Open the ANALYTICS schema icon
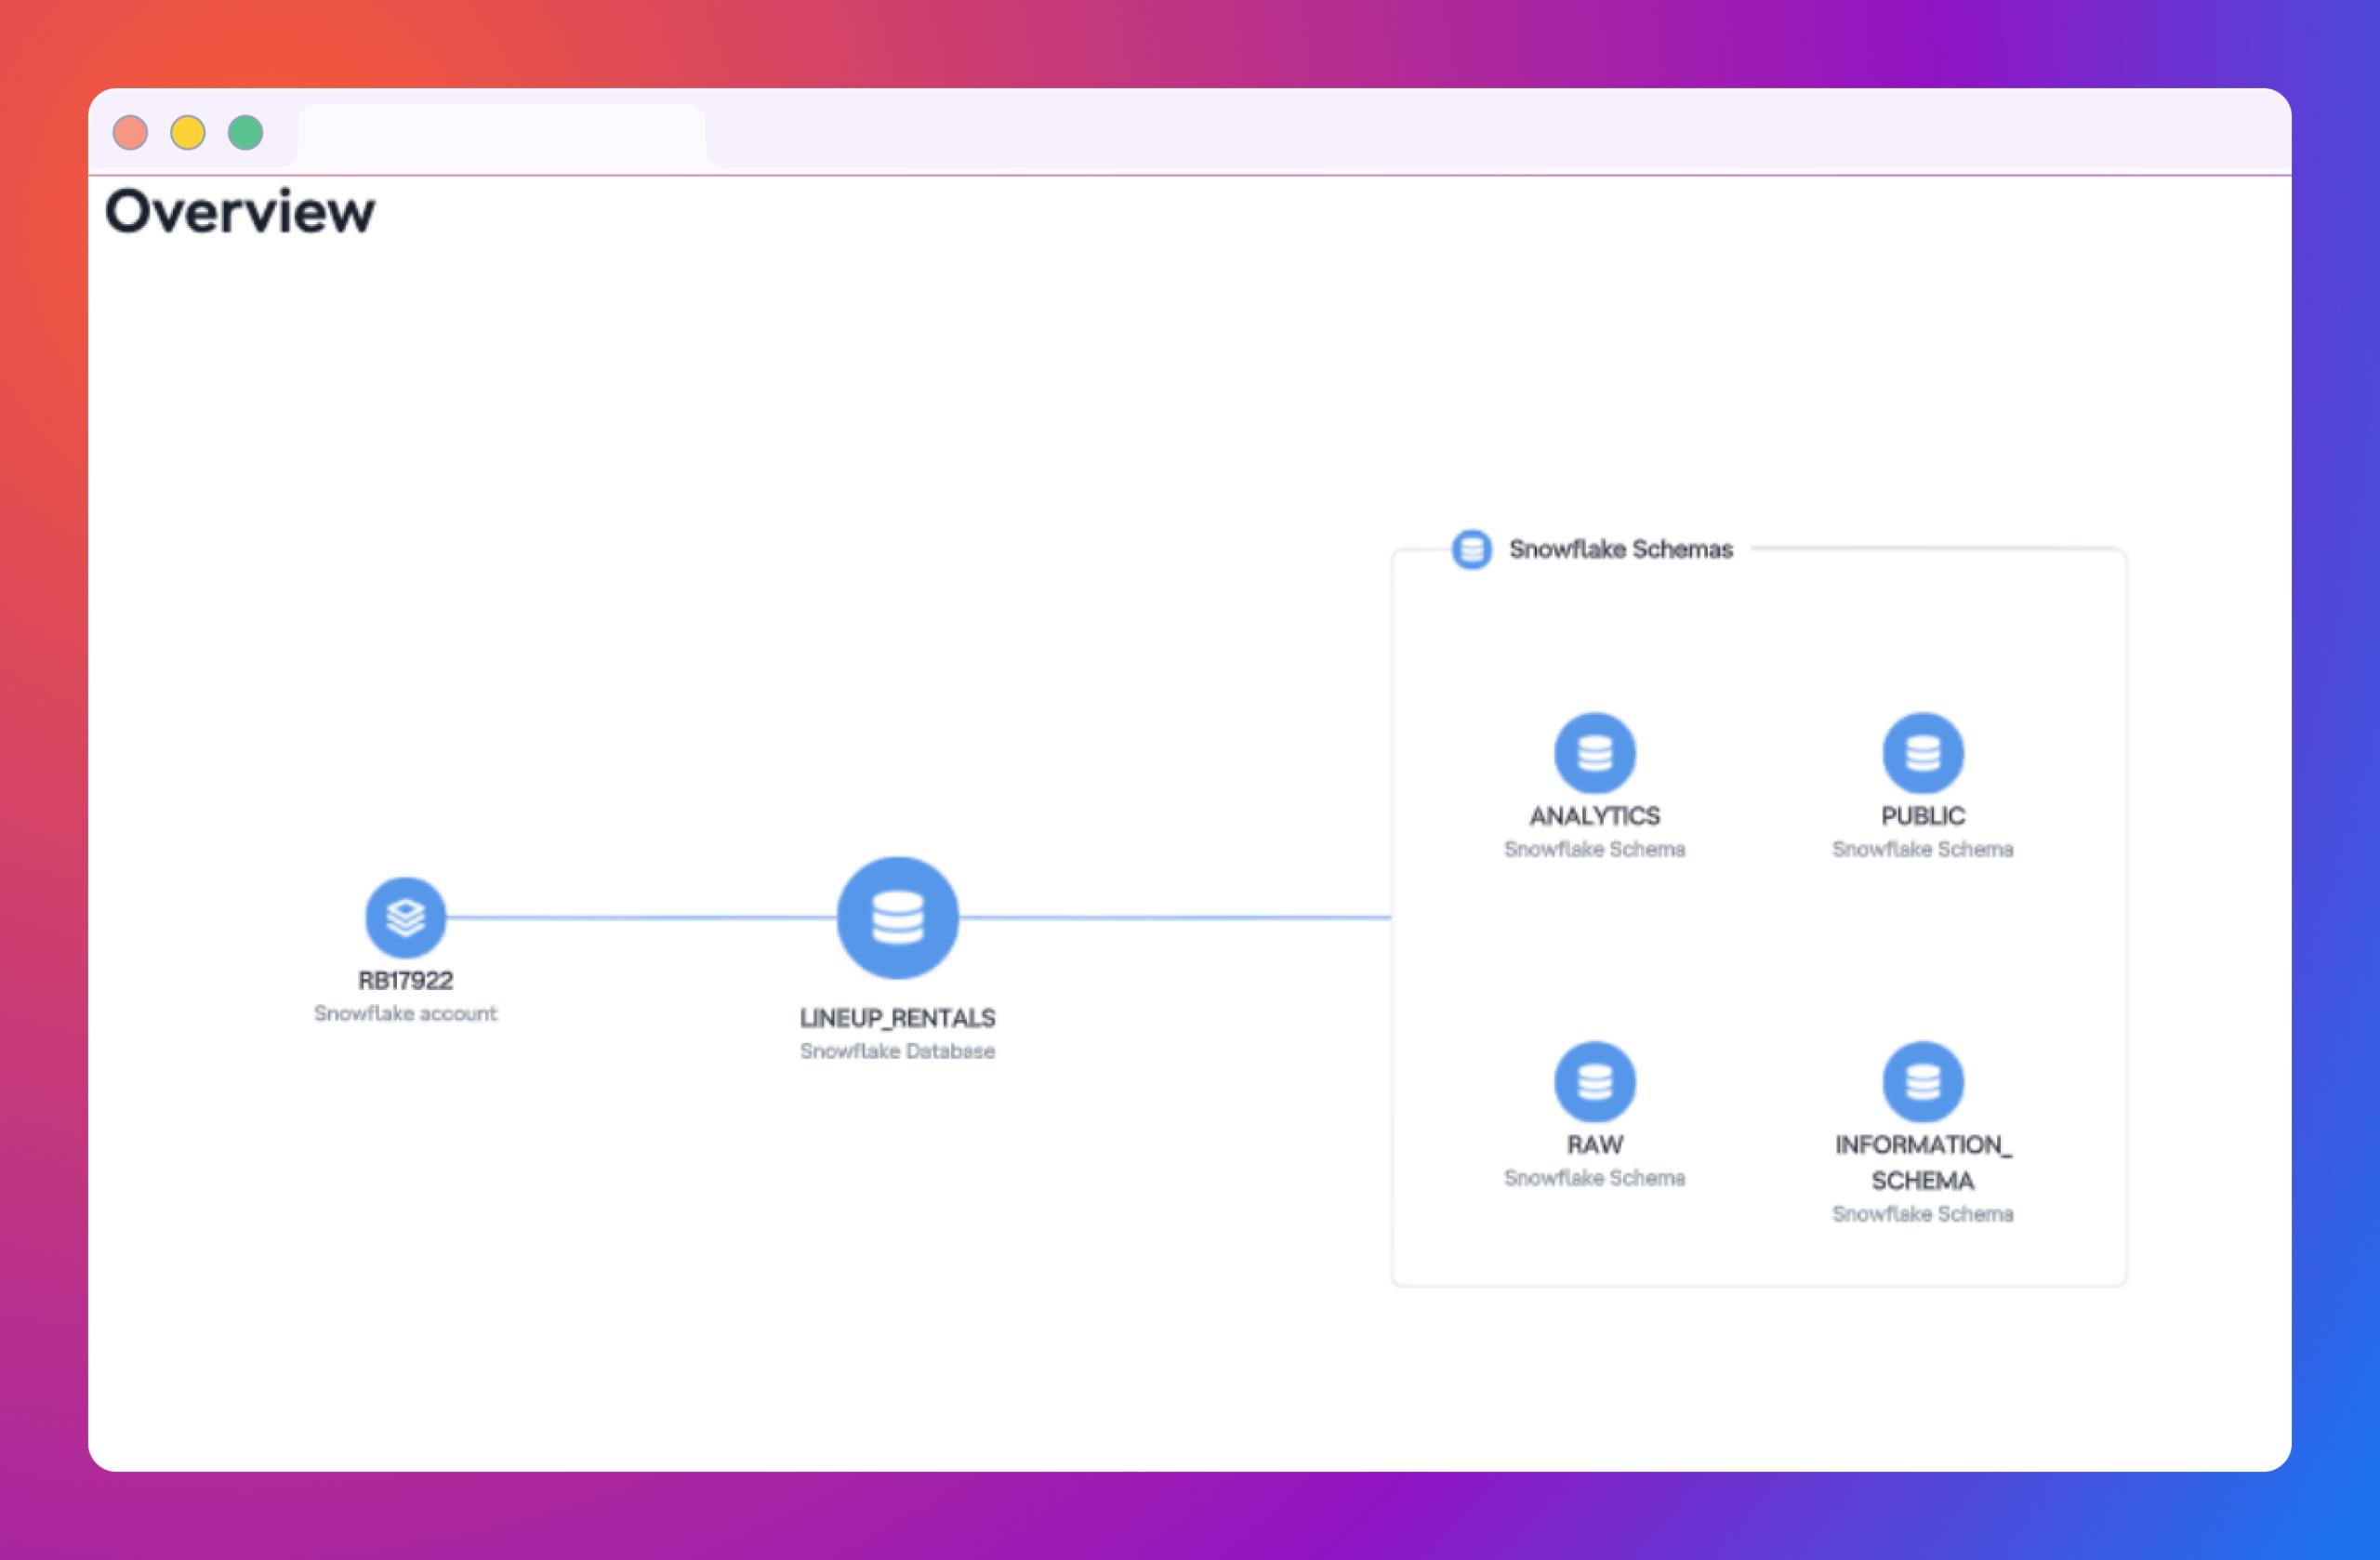This screenshot has height=1560, width=2380. click(x=1594, y=753)
